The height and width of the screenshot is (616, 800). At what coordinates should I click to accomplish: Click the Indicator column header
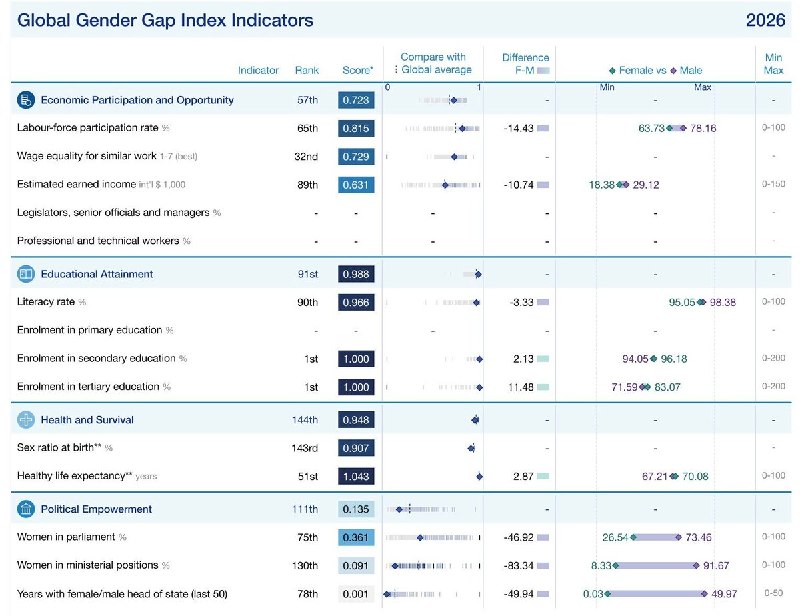pos(258,70)
